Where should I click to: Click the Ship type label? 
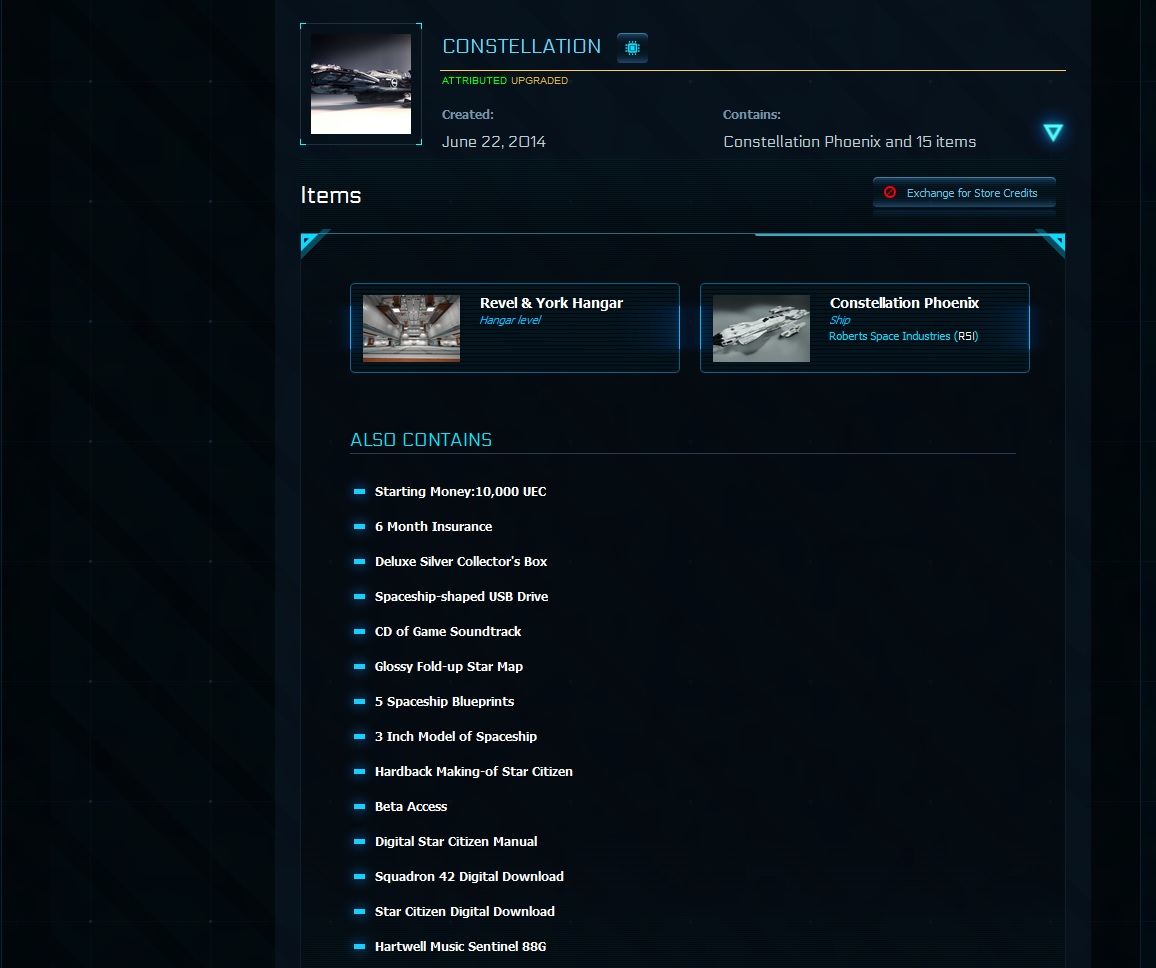point(840,320)
